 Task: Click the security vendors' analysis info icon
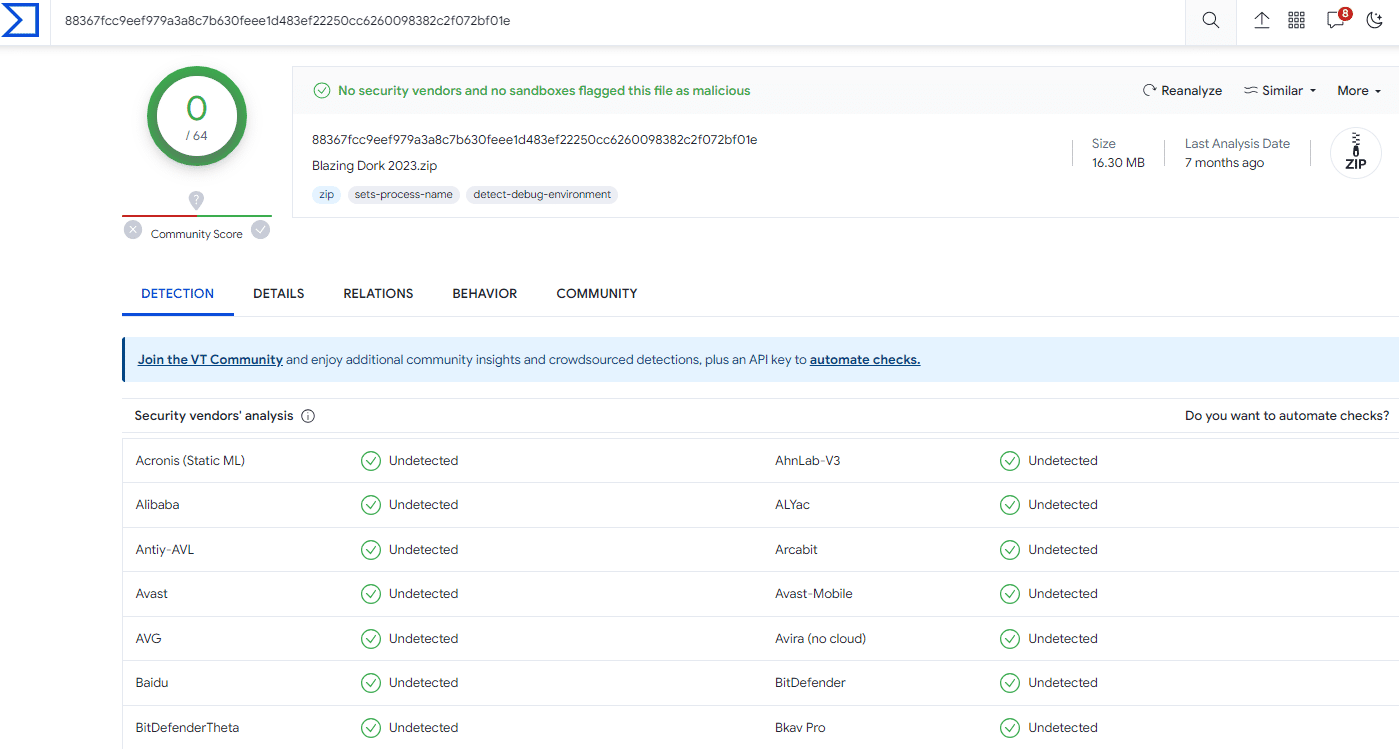pos(308,416)
